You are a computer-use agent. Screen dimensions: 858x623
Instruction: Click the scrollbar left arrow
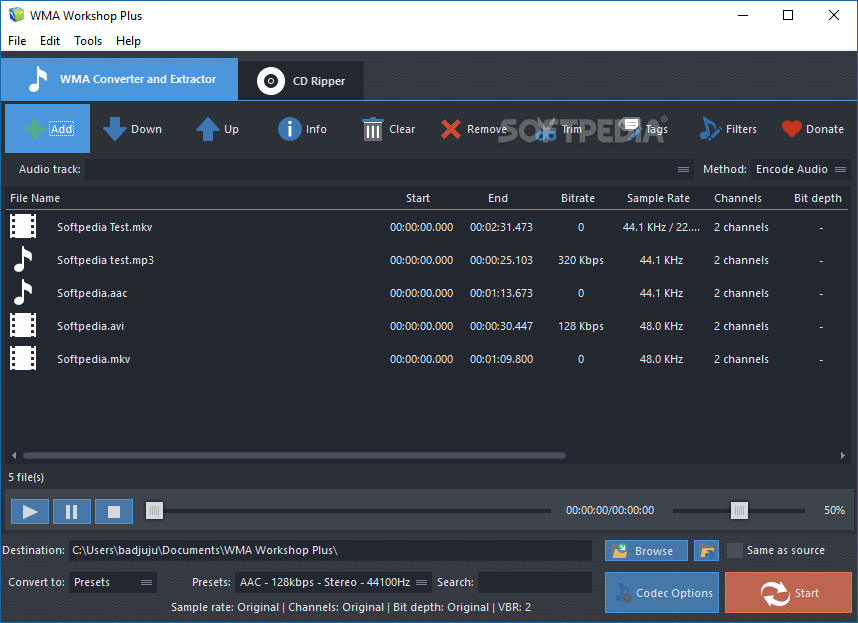point(14,455)
